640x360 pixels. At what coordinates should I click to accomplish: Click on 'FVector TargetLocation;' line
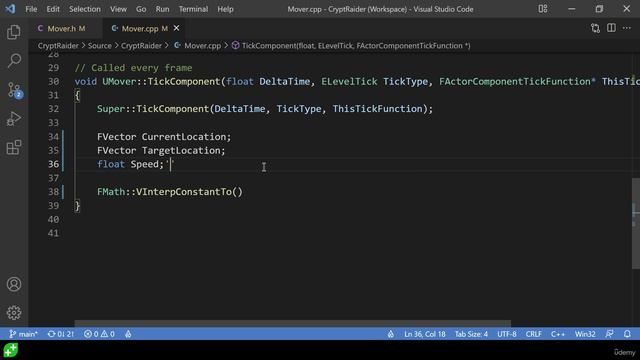coord(161,151)
